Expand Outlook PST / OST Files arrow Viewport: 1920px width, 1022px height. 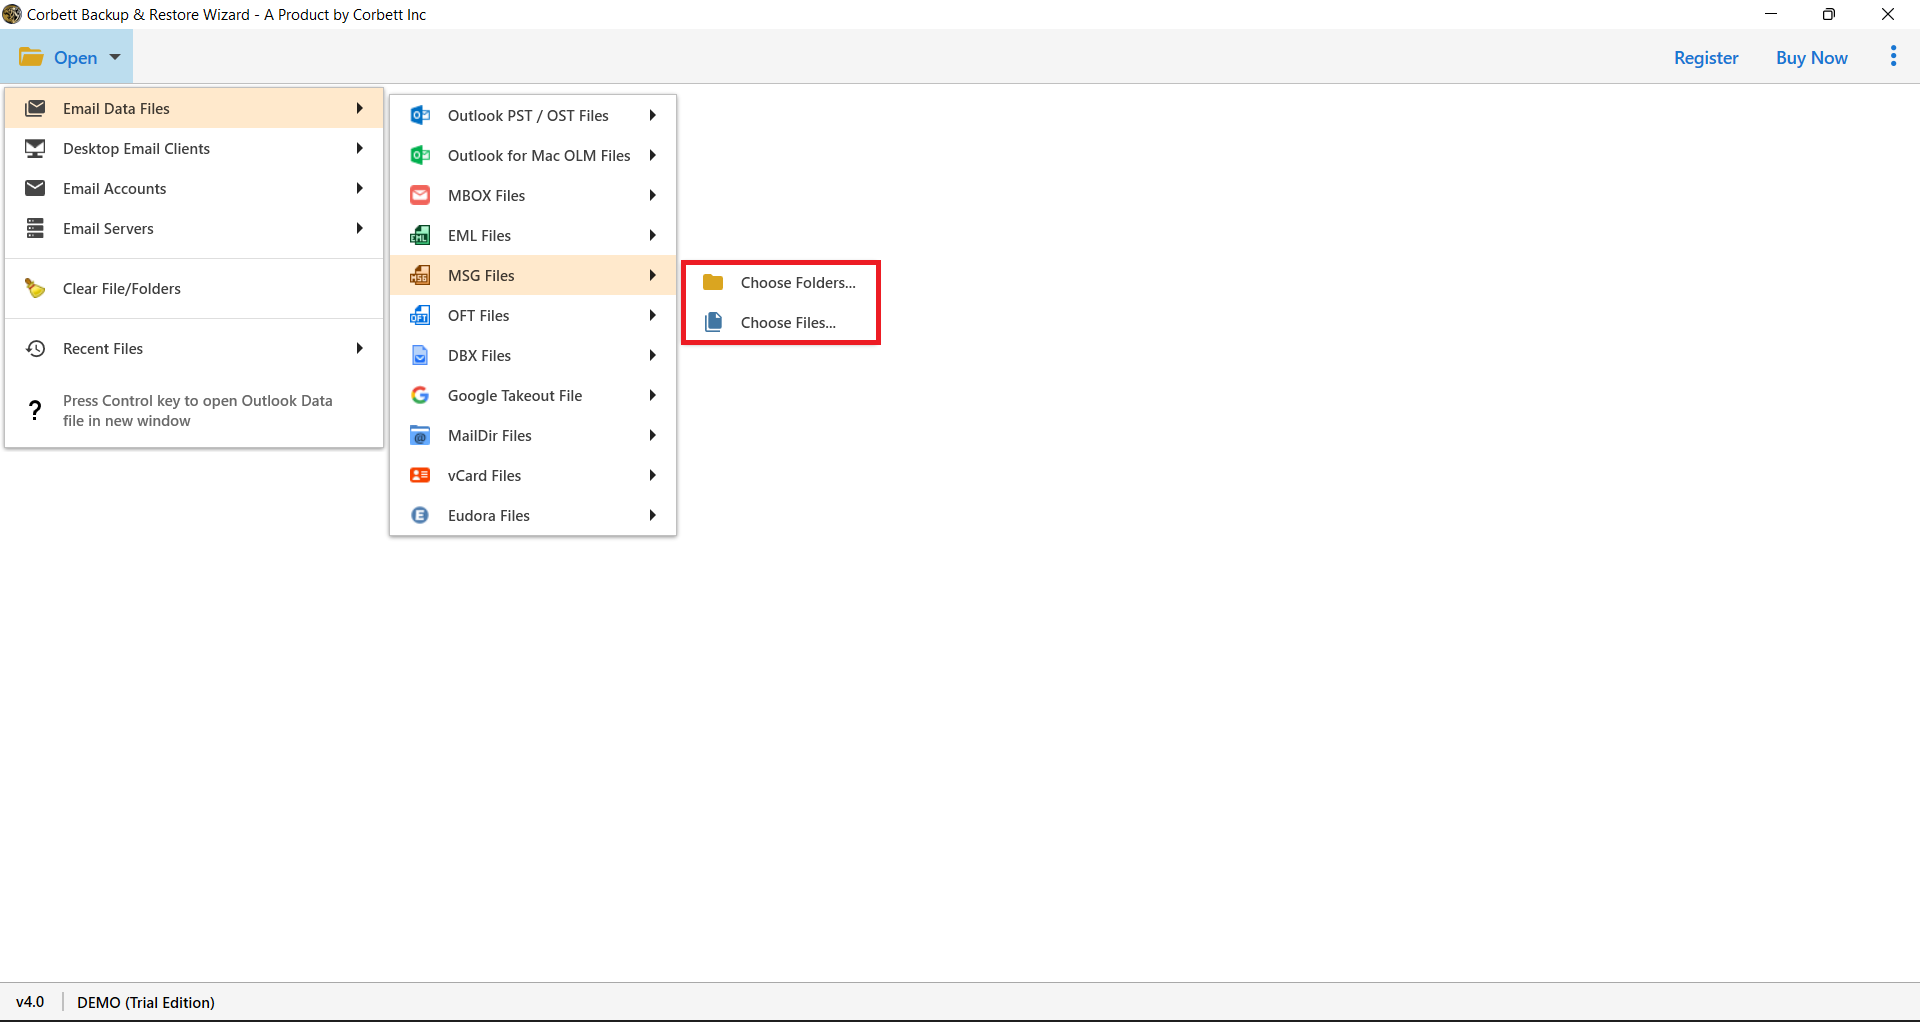[652, 115]
